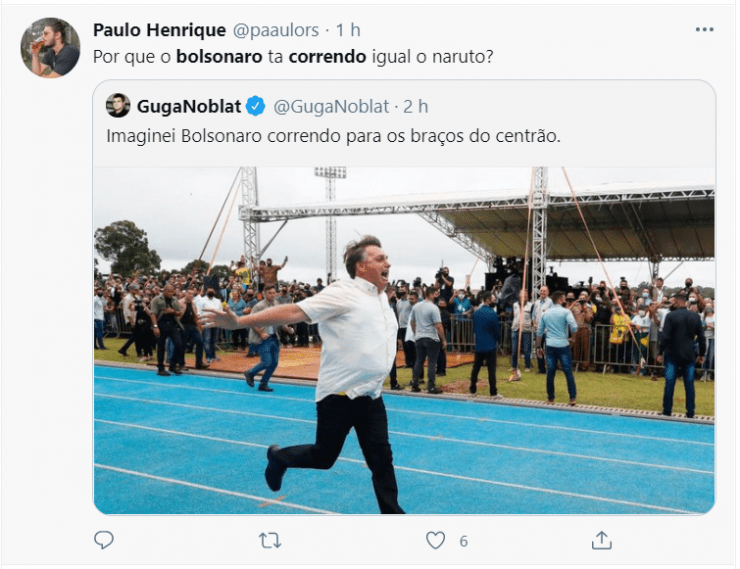Open the reply speech bubble icon

[x=104, y=540]
